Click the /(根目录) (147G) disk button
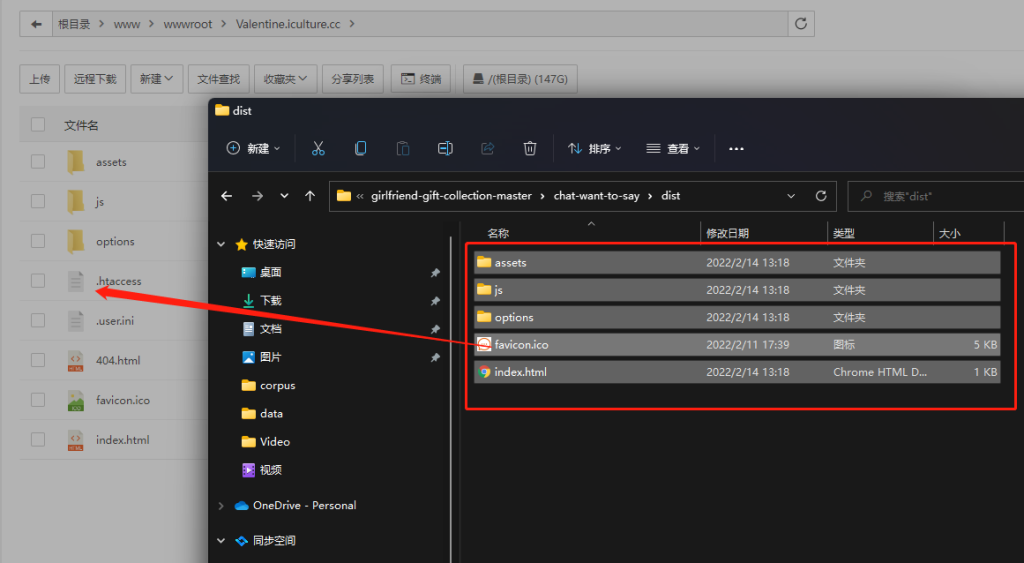Viewport: 1024px width, 563px height. 520,79
